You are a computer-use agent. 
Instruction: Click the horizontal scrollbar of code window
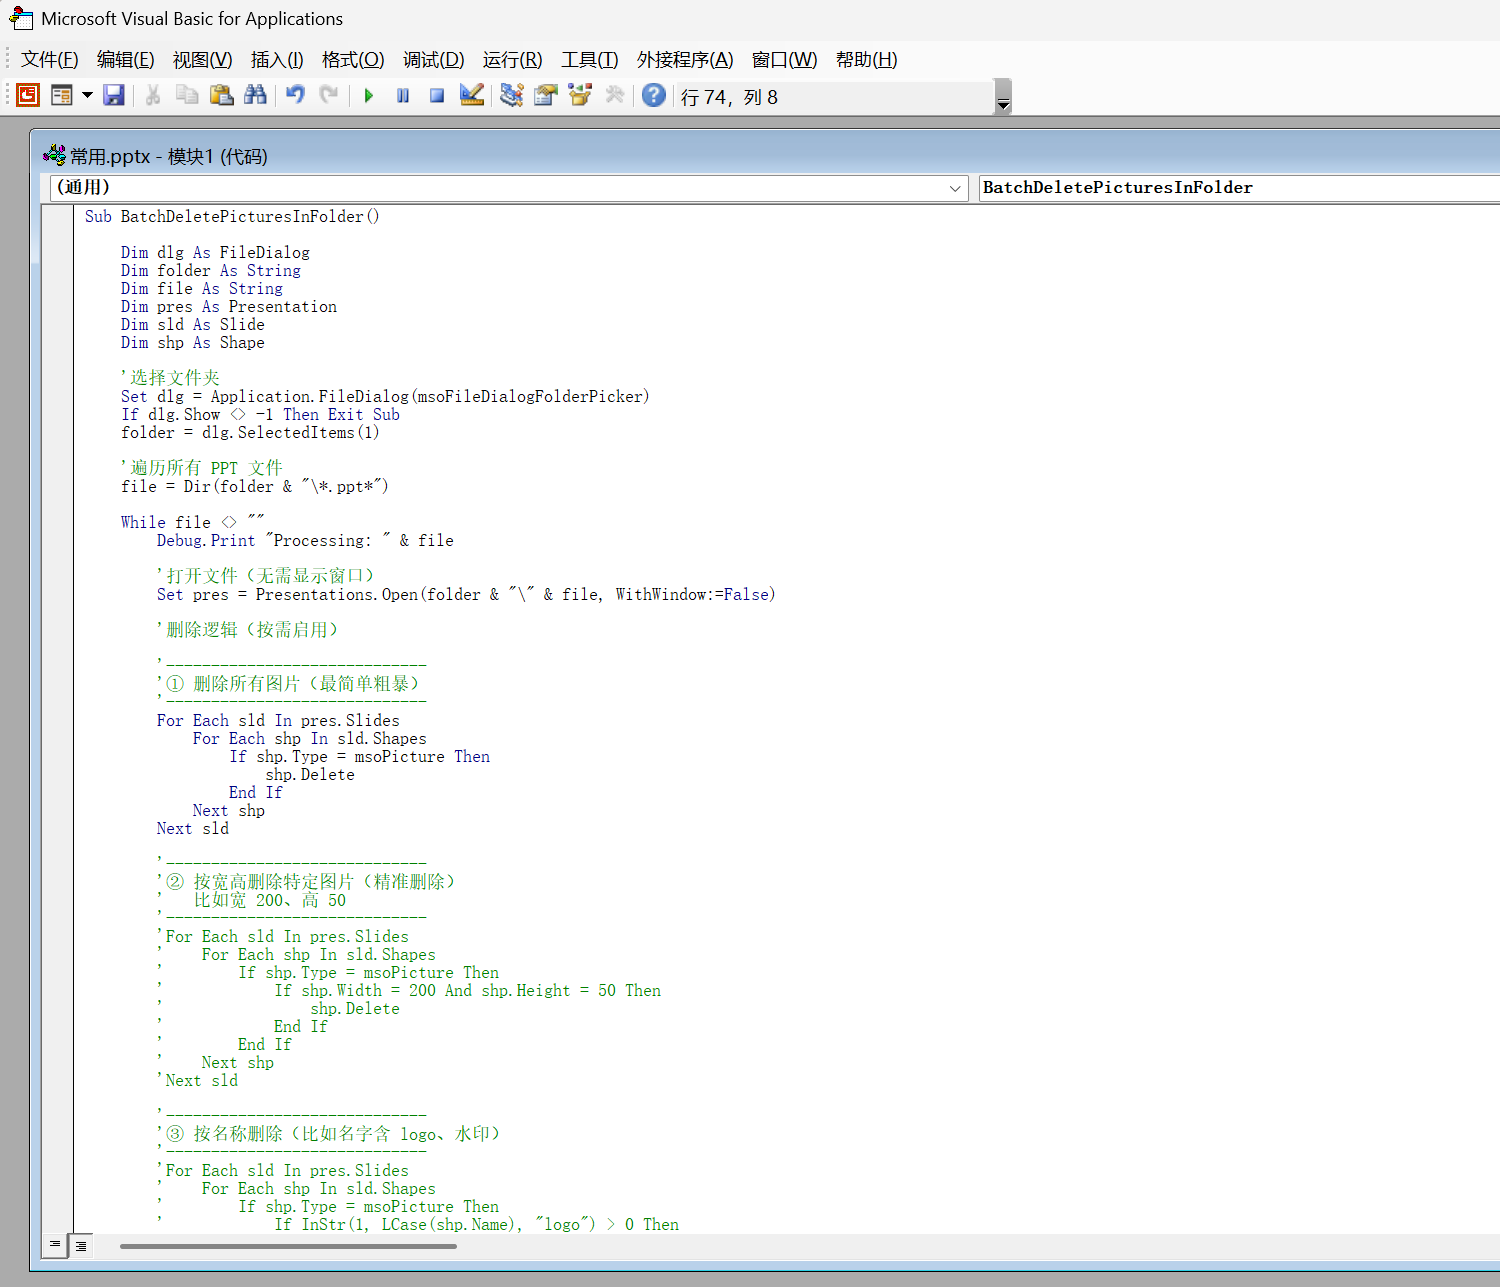[288, 1246]
